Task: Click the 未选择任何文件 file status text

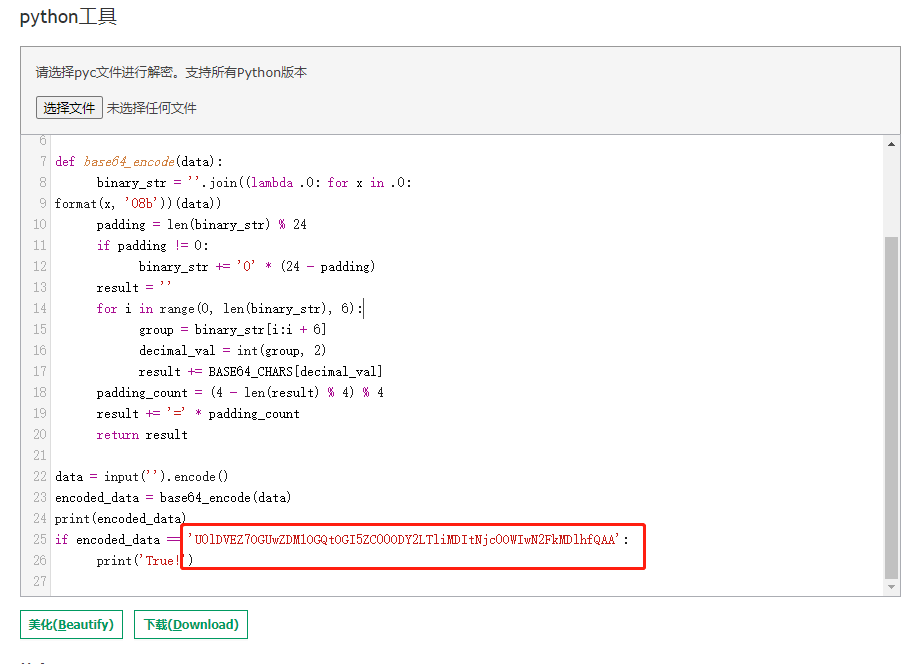Action: (x=152, y=108)
